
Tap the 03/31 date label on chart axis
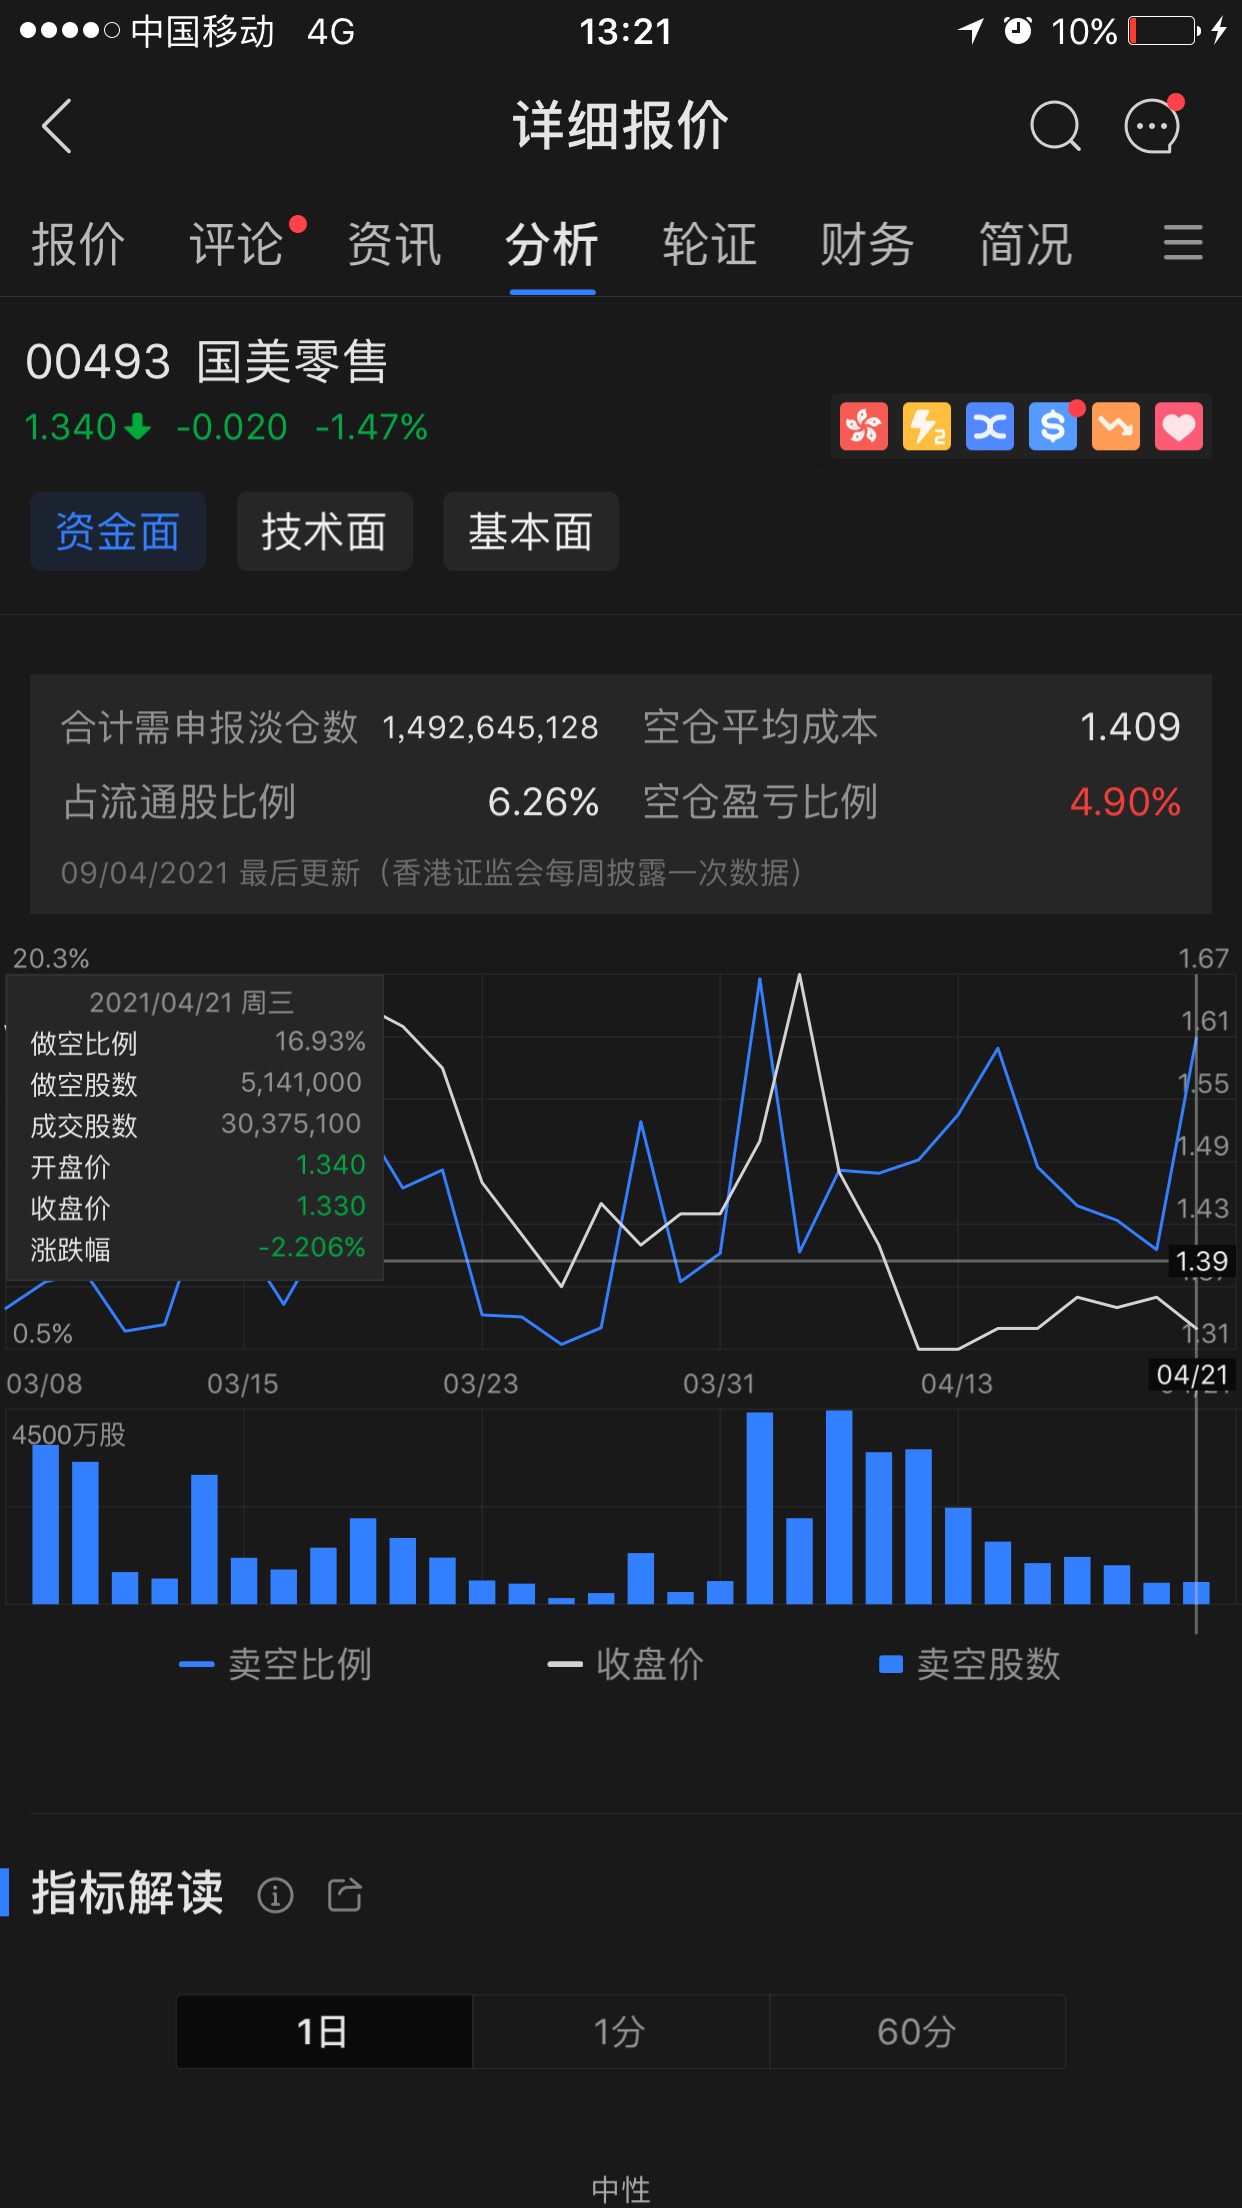pyautogui.click(x=719, y=1384)
